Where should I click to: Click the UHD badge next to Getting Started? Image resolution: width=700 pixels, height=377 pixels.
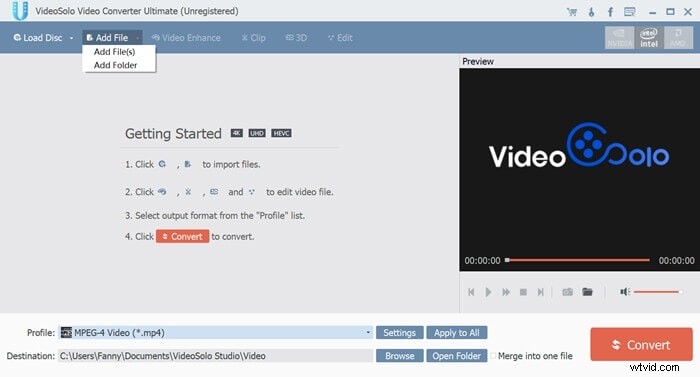(x=257, y=133)
